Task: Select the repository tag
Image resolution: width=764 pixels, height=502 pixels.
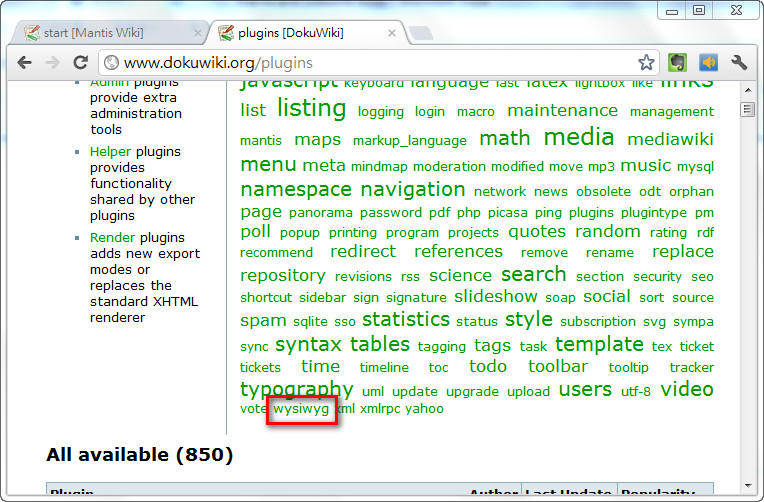Action: click(283, 276)
